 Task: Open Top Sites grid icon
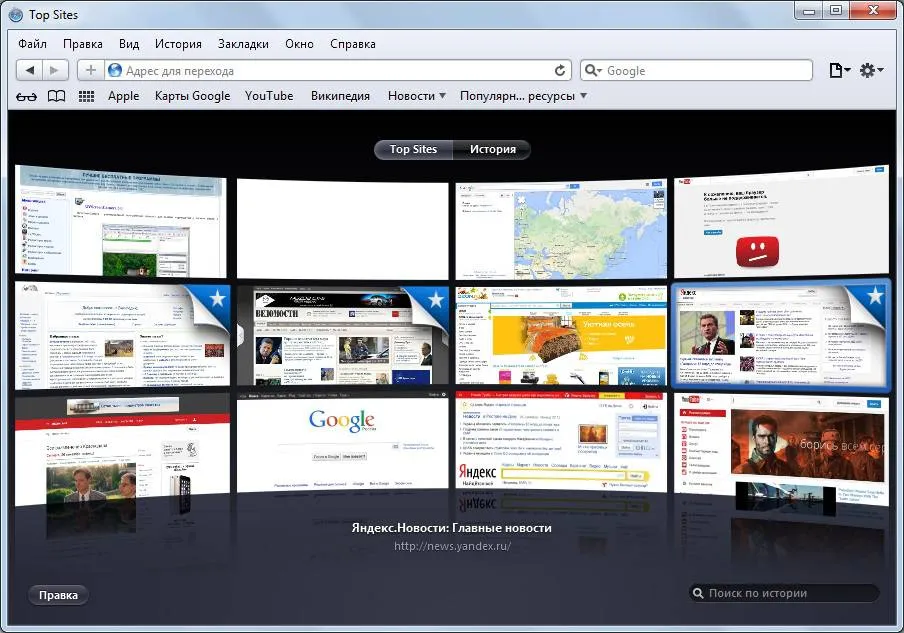click(x=86, y=96)
